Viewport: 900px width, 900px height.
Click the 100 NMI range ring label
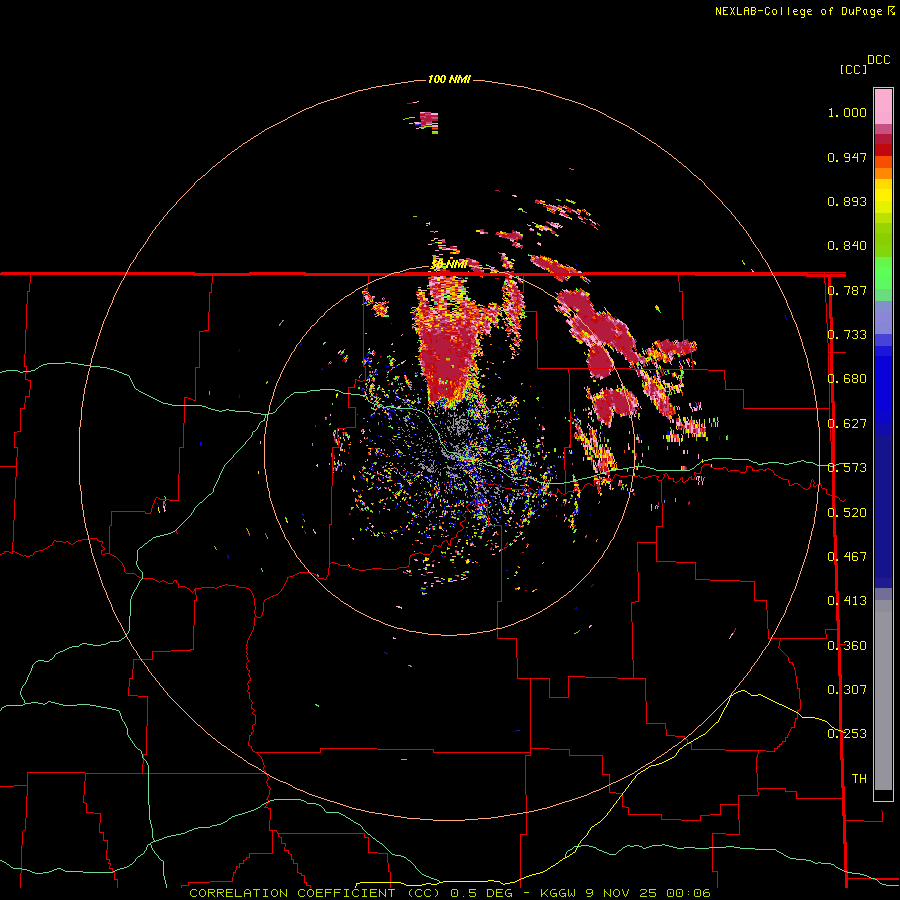[x=449, y=79]
